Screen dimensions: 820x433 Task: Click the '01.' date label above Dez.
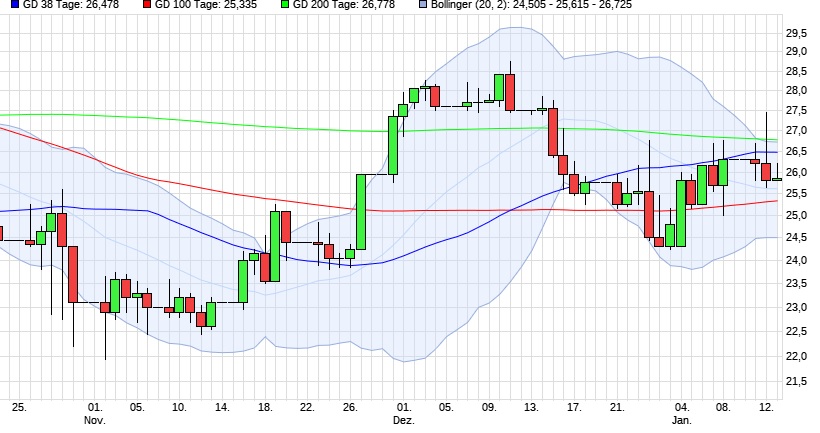404,407
